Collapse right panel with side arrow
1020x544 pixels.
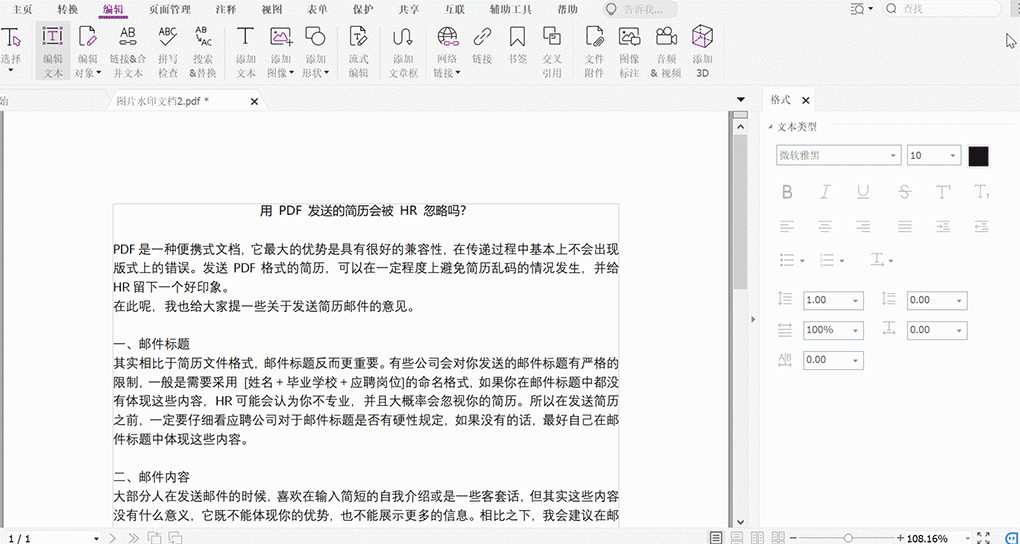(753, 319)
